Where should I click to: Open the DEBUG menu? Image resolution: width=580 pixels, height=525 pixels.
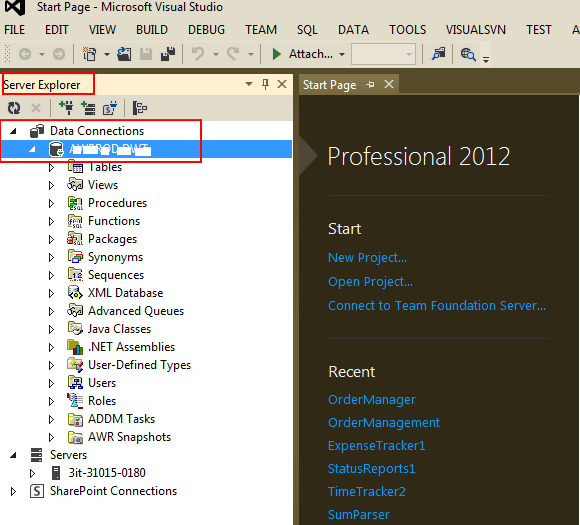point(206,30)
